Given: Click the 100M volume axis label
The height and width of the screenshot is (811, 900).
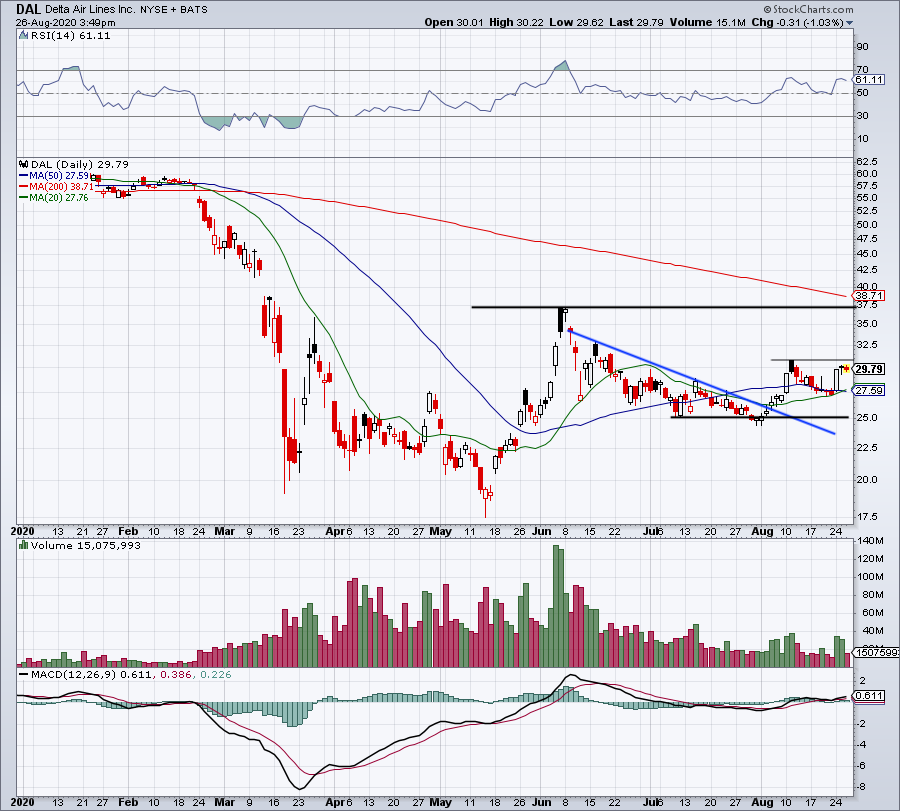Looking at the screenshot, I should [870, 577].
